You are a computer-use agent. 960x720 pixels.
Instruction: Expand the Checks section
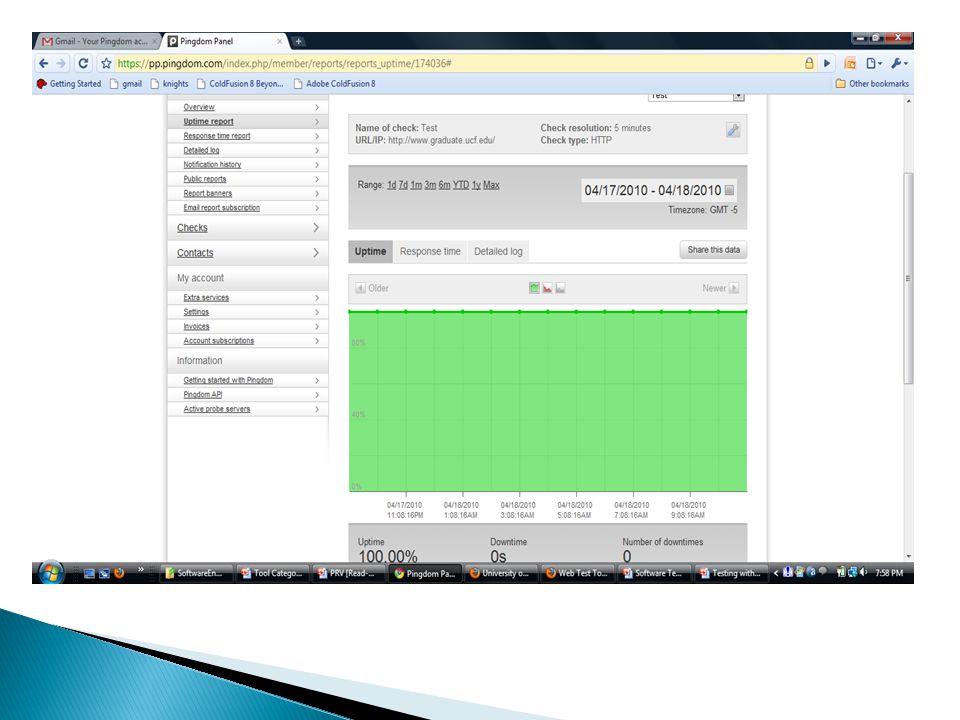tap(247, 228)
